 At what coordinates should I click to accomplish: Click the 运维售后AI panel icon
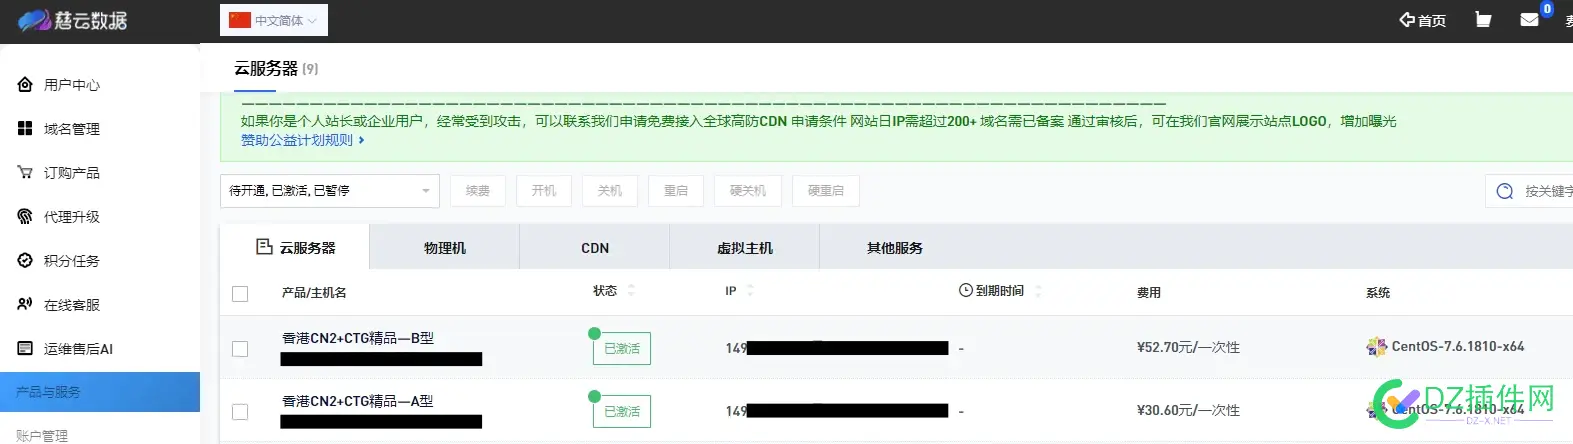coord(25,348)
